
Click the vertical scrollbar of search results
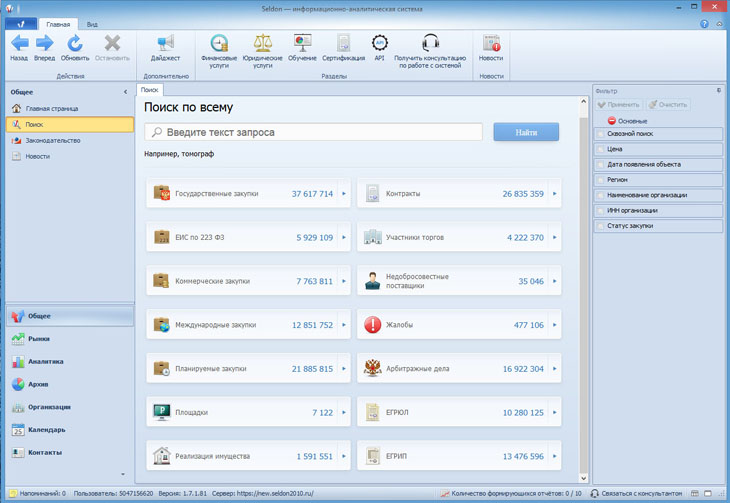click(584, 300)
